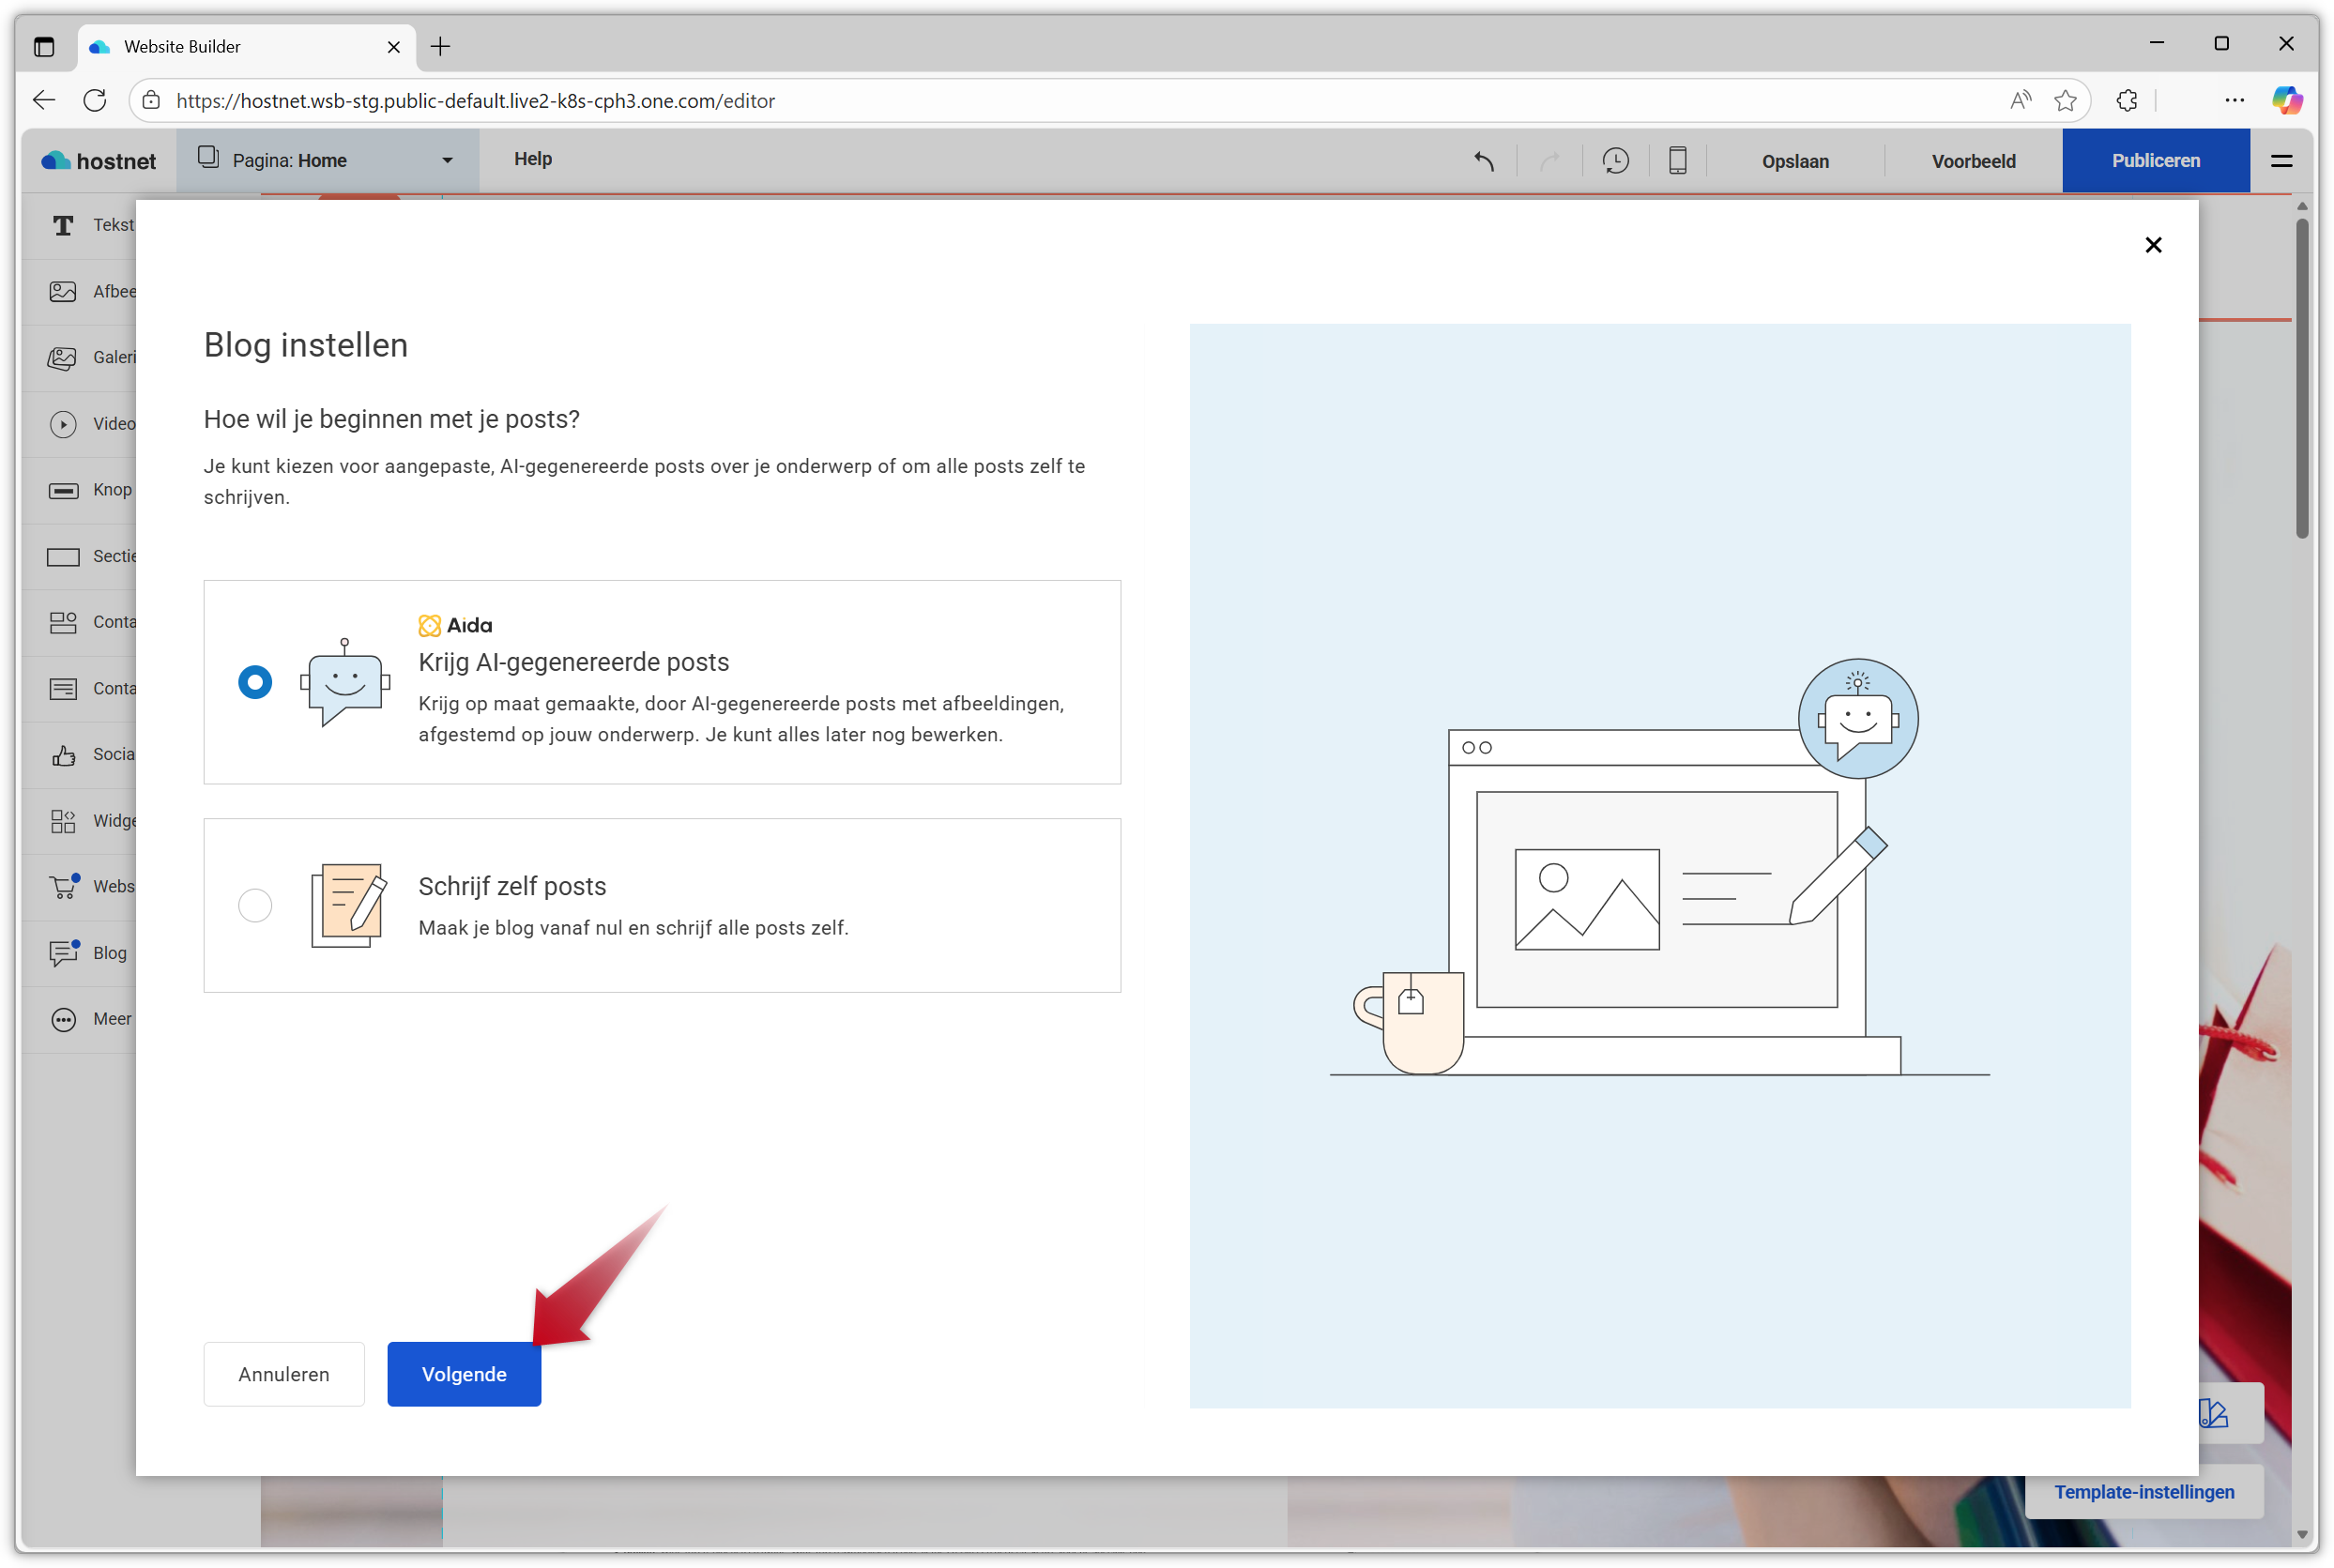Choose Schrijf zelf posts
The width and height of the screenshot is (2334, 1568).
click(x=256, y=905)
